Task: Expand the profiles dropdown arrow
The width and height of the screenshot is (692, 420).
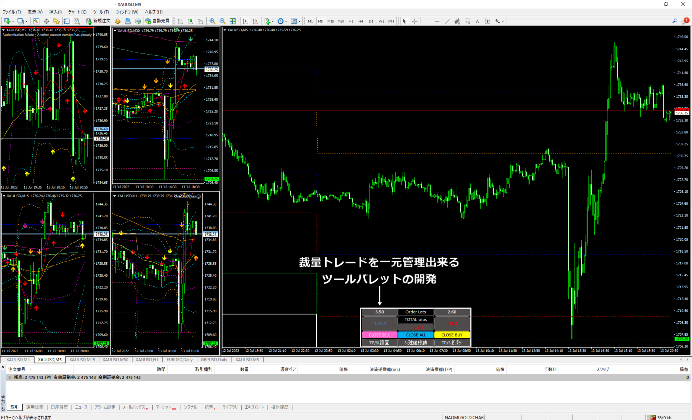Action: (x=26, y=21)
